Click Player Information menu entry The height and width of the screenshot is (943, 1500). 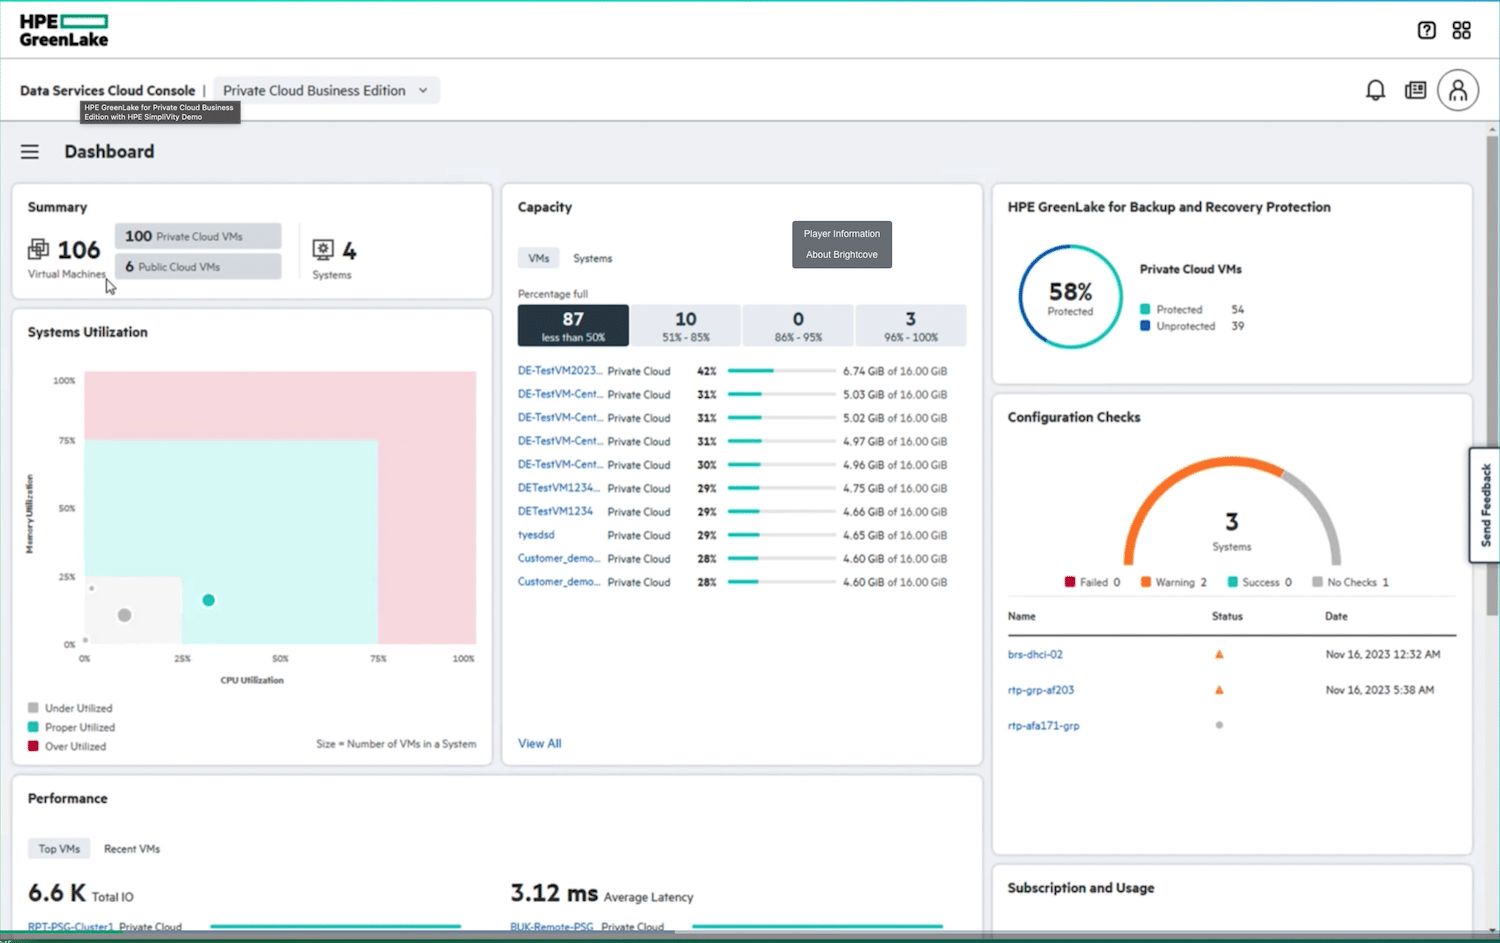point(842,234)
